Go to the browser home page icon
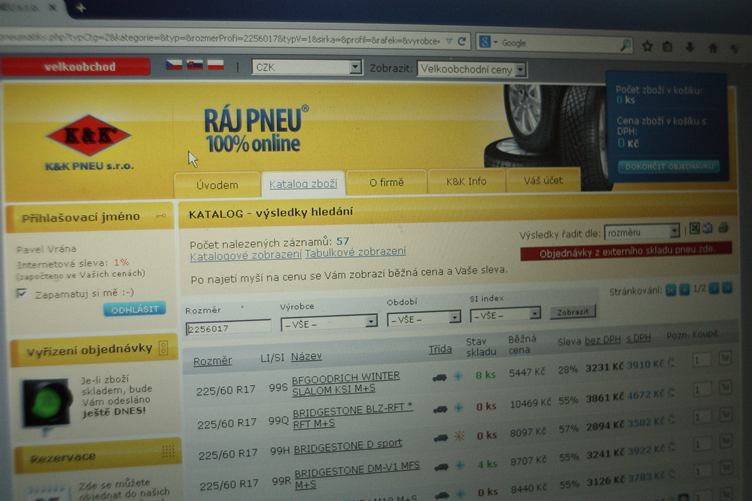The width and height of the screenshot is (752, 501). (x=713, y=47)
